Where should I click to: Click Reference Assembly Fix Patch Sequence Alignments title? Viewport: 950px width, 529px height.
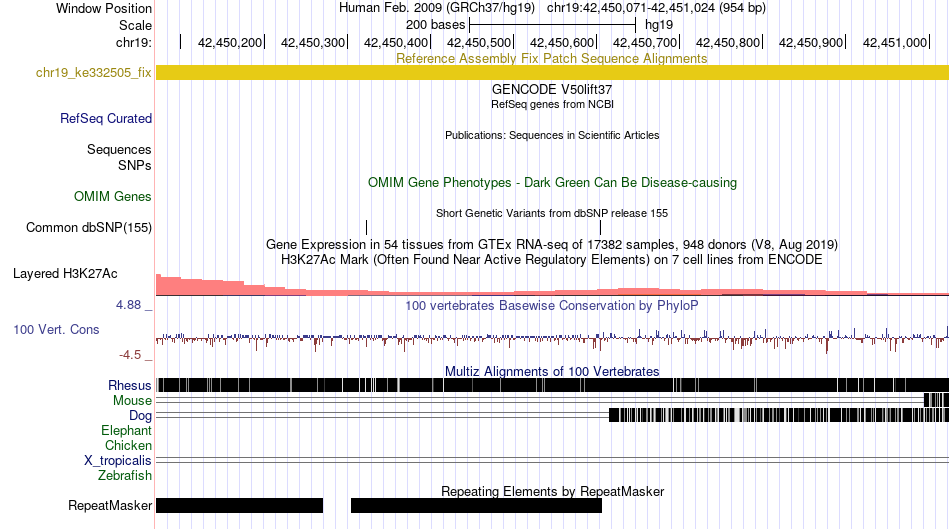552,59
